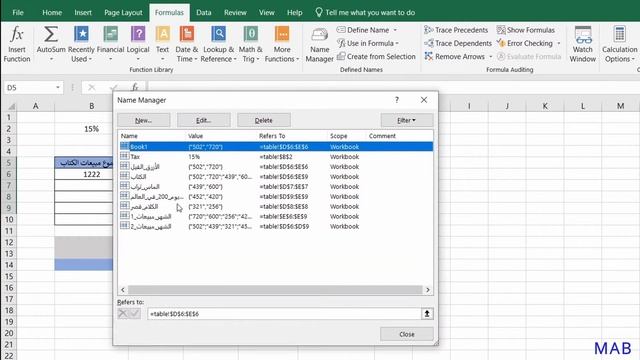Click the Name Manager help question mark
640x360 pixels.
397,100
